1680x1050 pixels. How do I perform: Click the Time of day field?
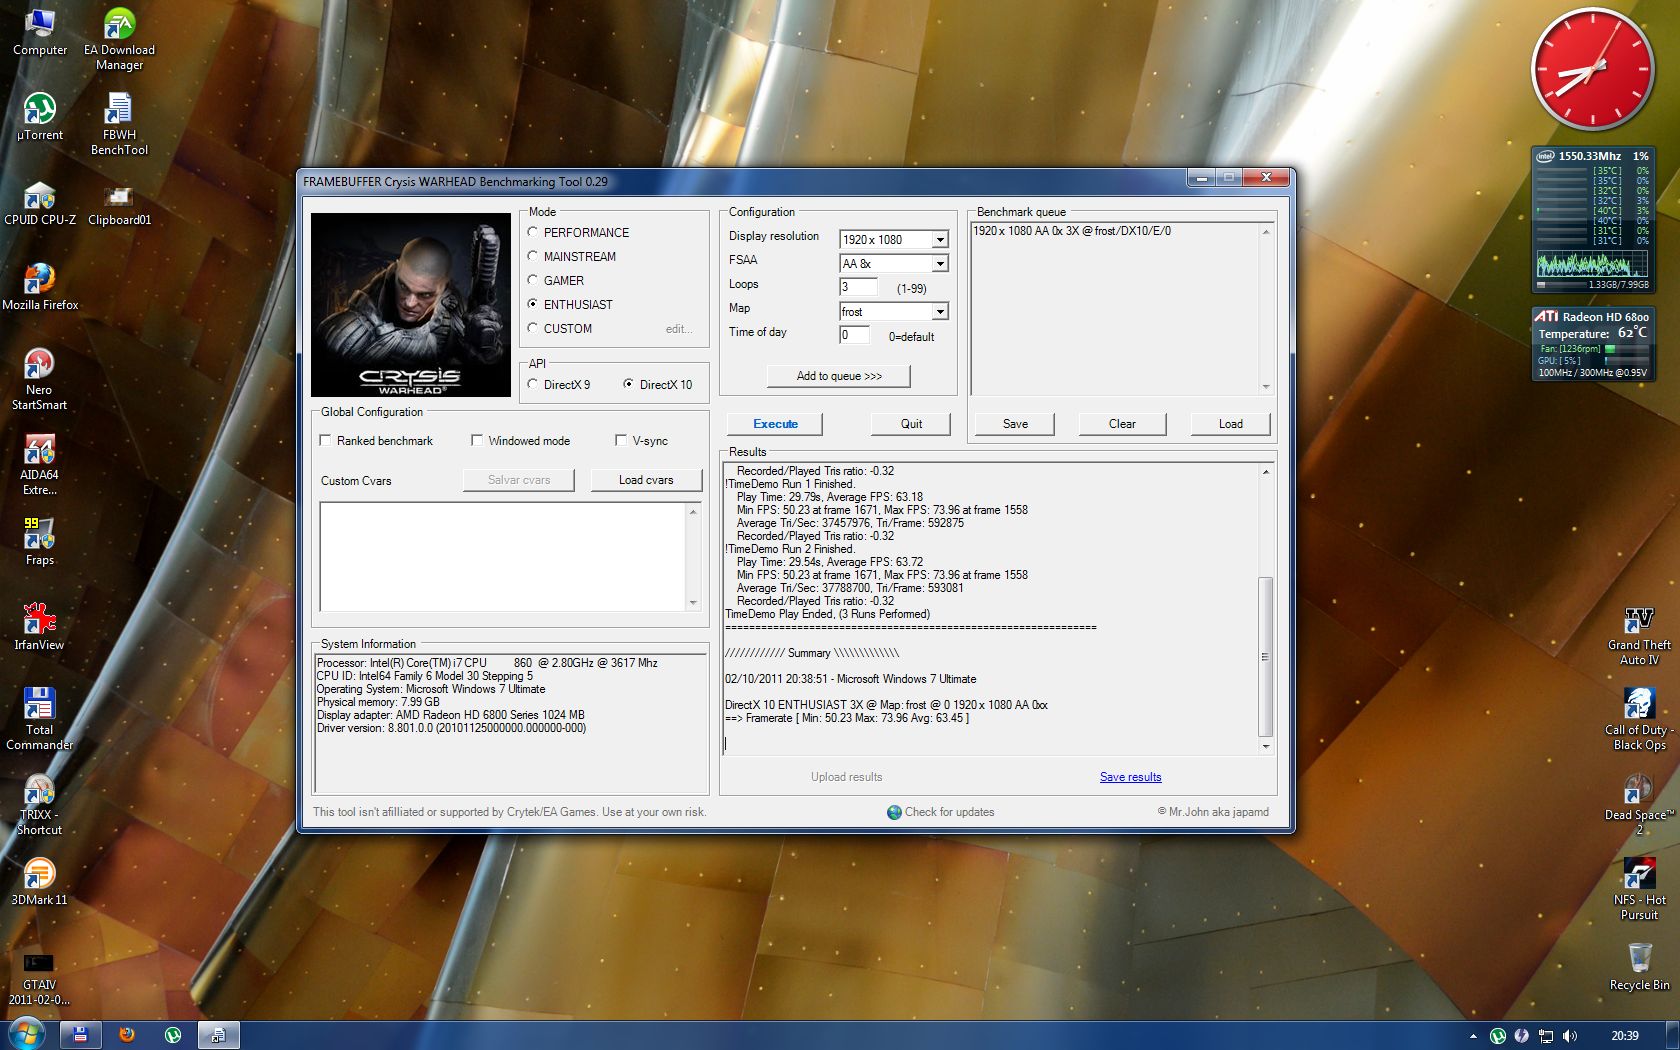(x=854, y=335)
